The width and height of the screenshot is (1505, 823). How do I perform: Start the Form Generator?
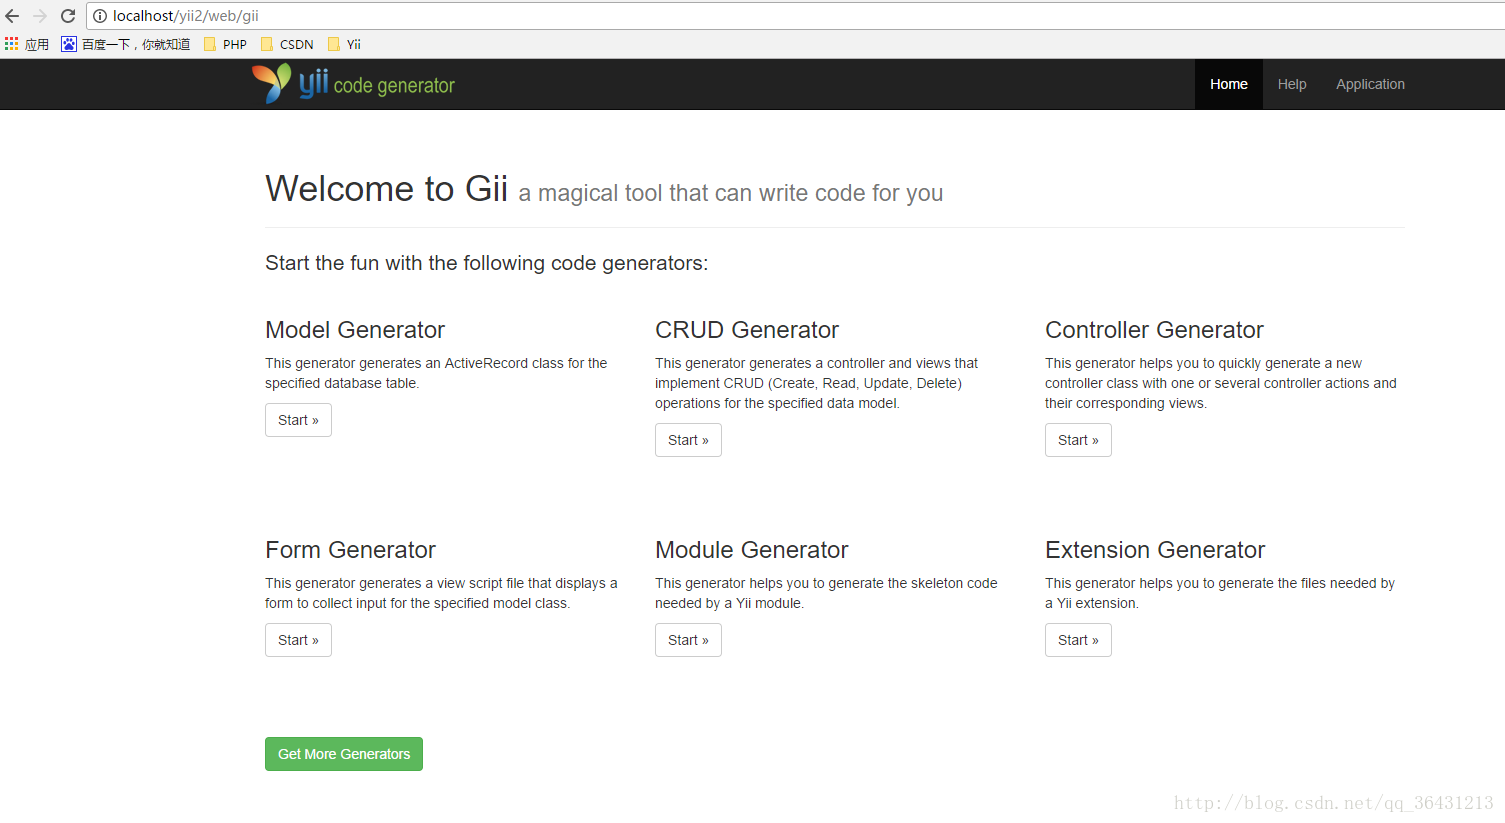click(x=298, y=640)
